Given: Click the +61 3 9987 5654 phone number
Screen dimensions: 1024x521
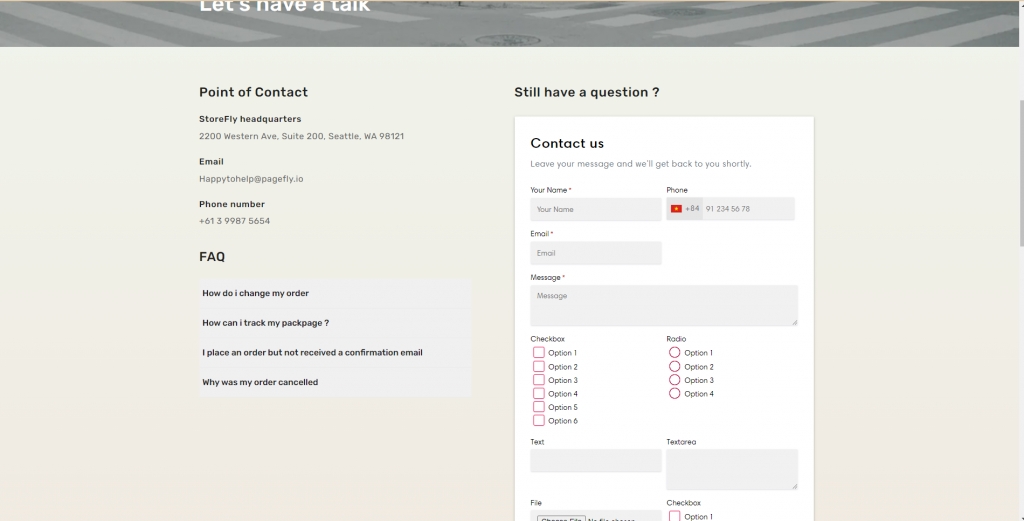Looking at the screenshot, I should click(x=235, y=221).
